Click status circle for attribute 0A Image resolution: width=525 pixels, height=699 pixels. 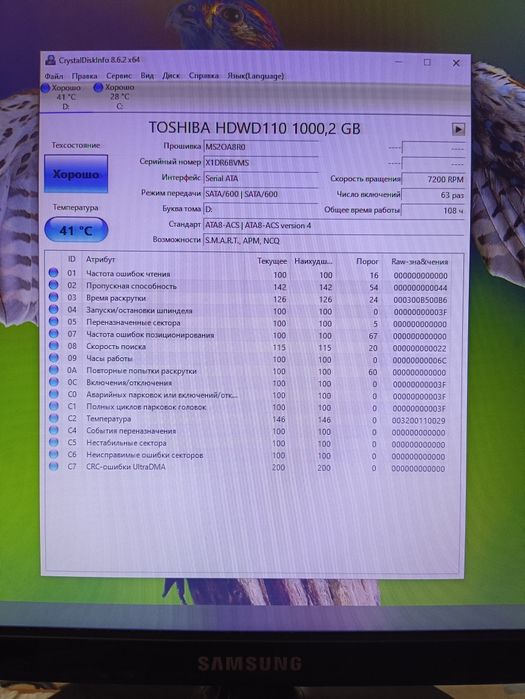(53, 370)
